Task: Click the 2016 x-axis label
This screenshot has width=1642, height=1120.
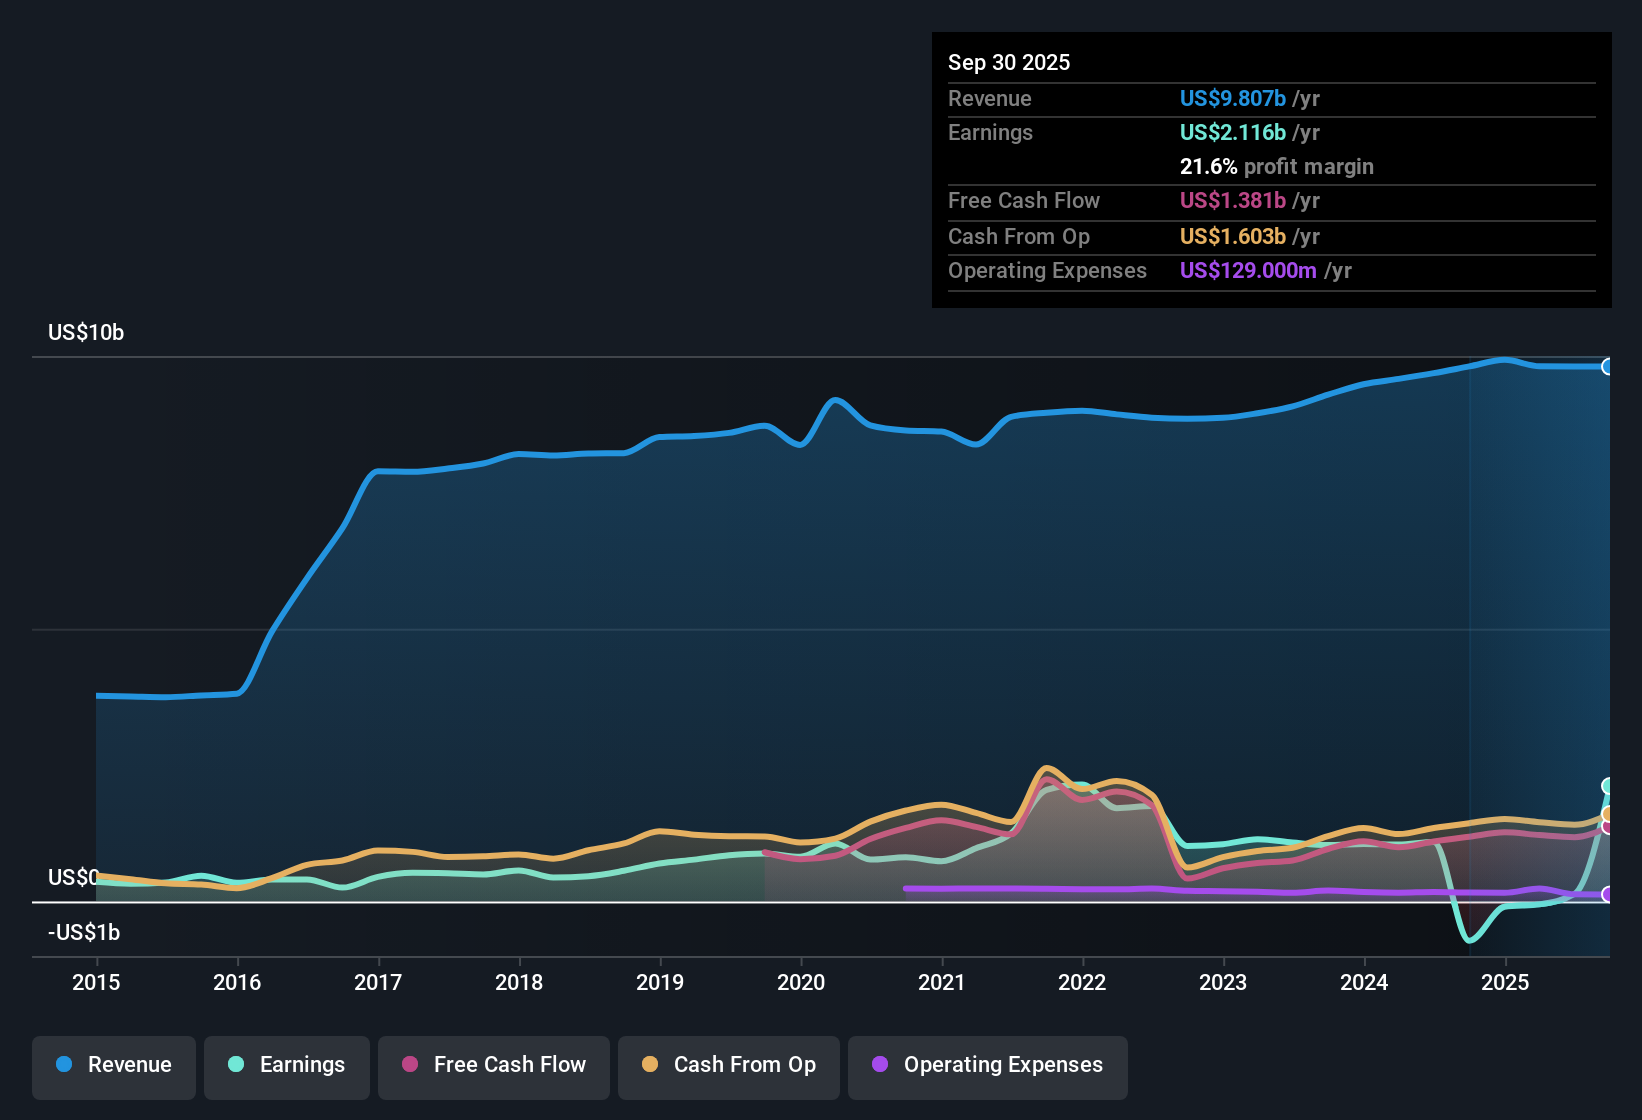Action: 237,982
